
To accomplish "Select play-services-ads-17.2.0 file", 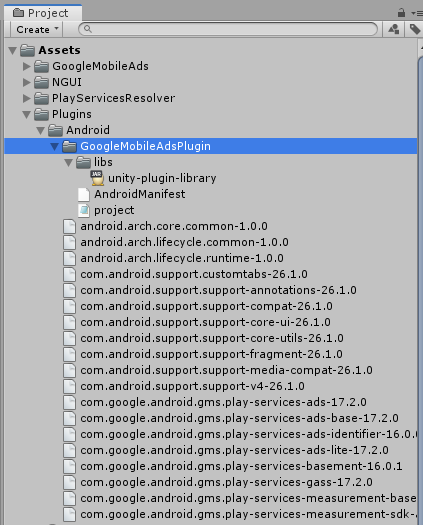I will coord(223,402).
